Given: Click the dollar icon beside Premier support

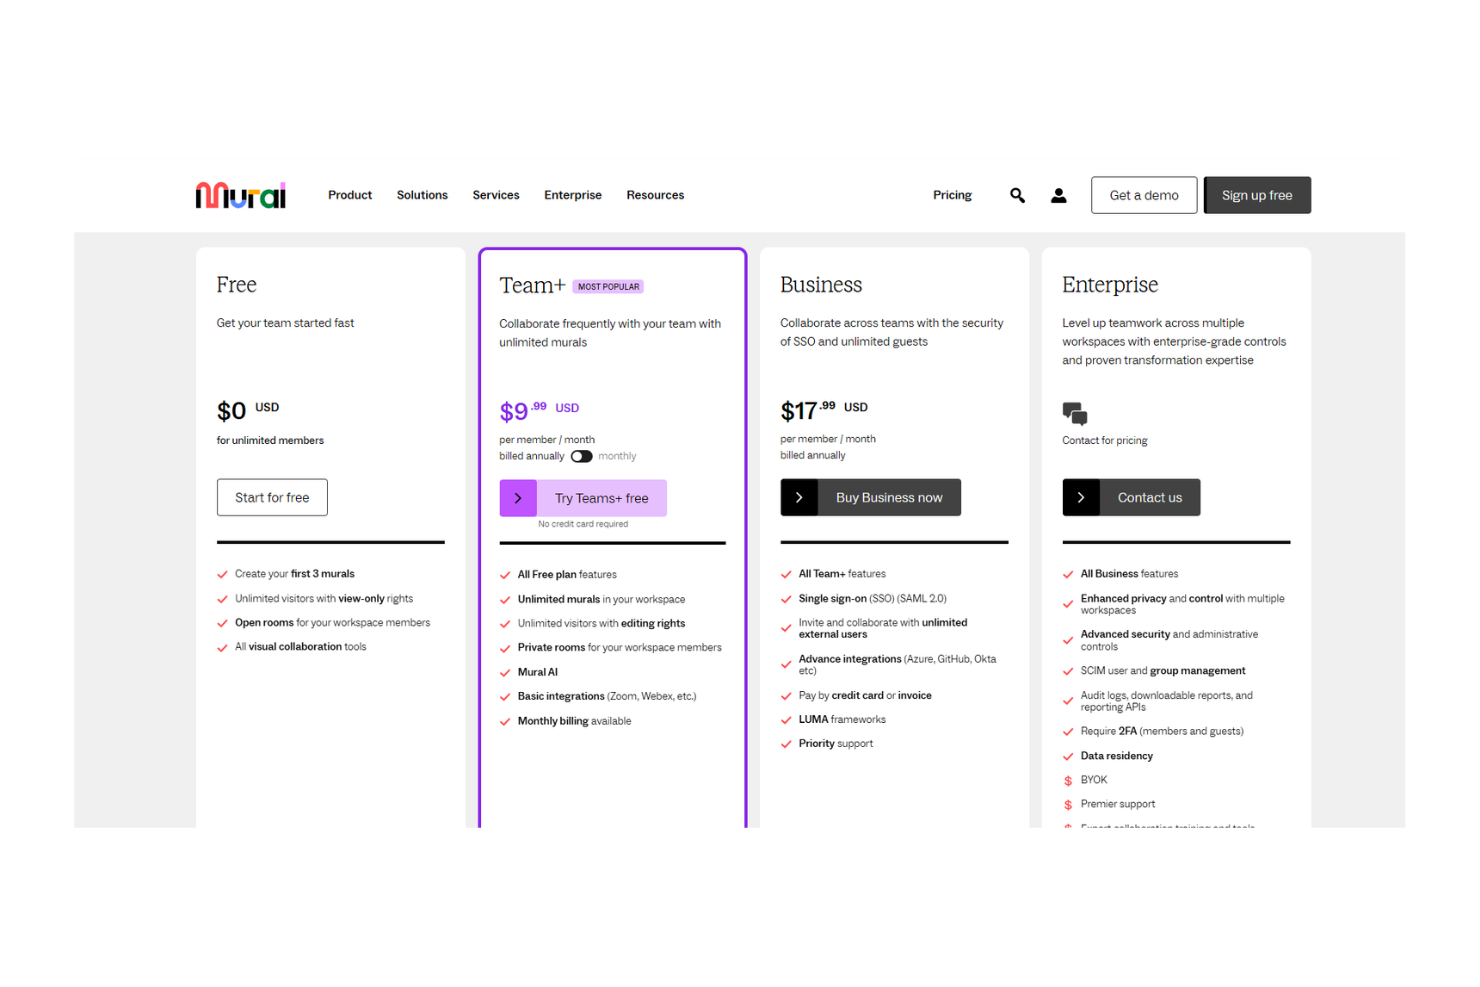Looking at the screenshot, I should pos(1068,805).
